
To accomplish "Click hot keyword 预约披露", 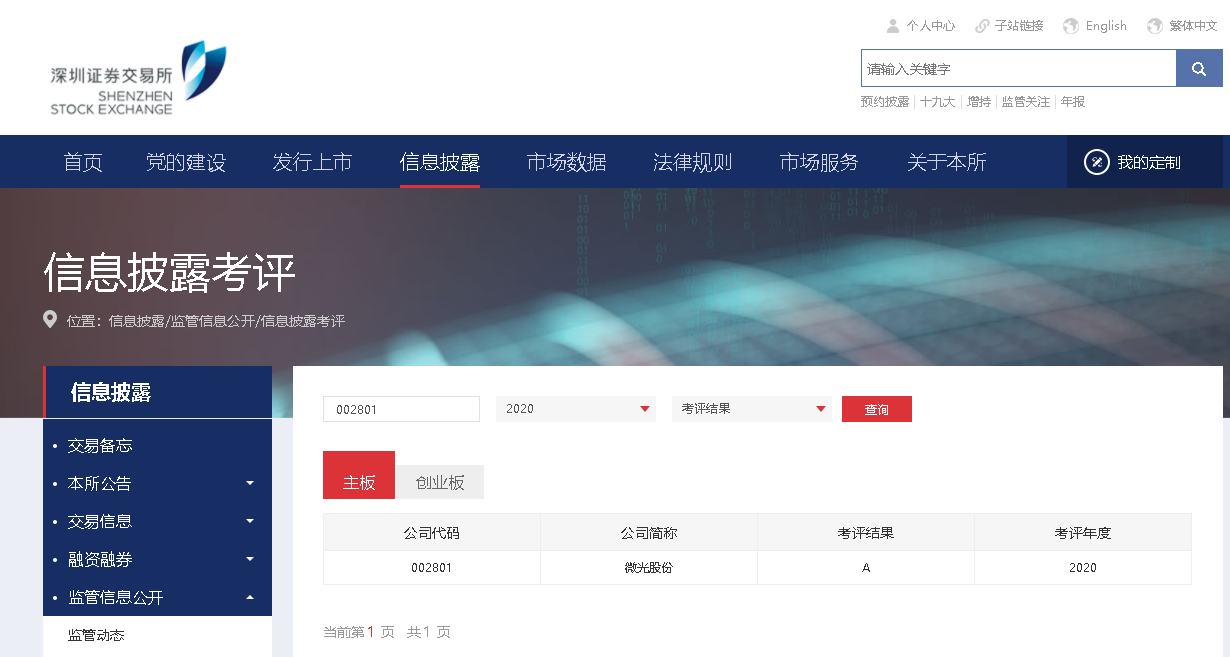I will 885,102.
